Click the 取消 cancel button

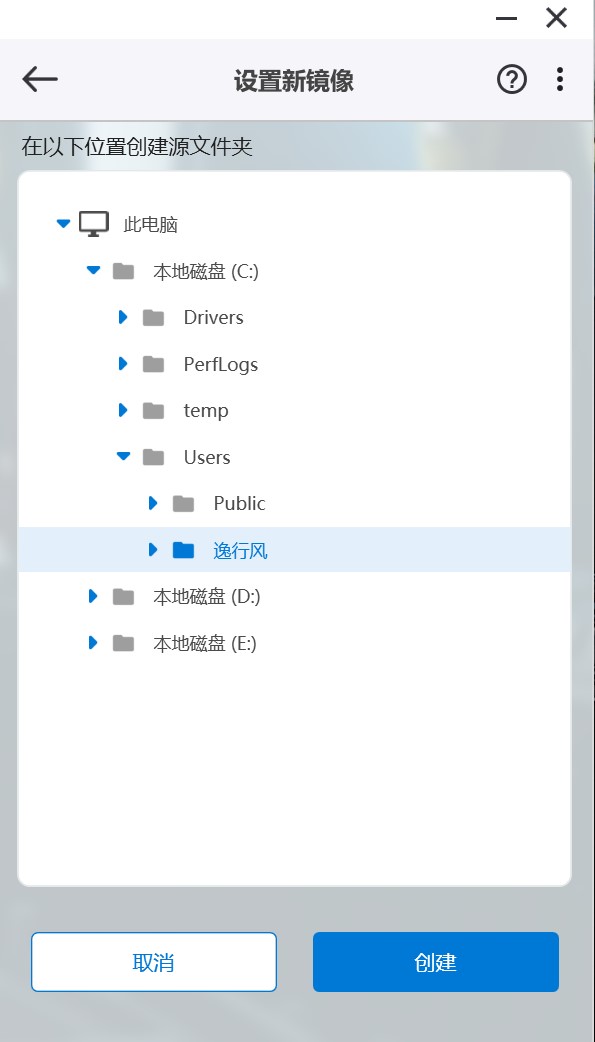[x=154, y=961]
